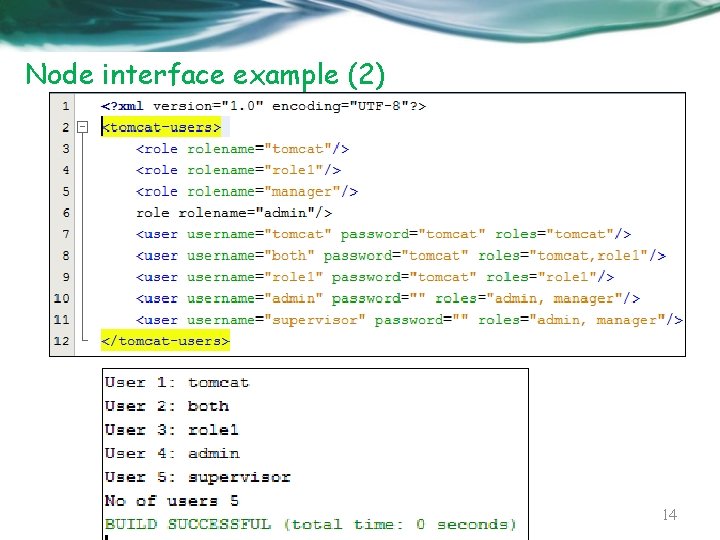Click the slide page number 14
720x540 pixels.
tap(670, 515)
